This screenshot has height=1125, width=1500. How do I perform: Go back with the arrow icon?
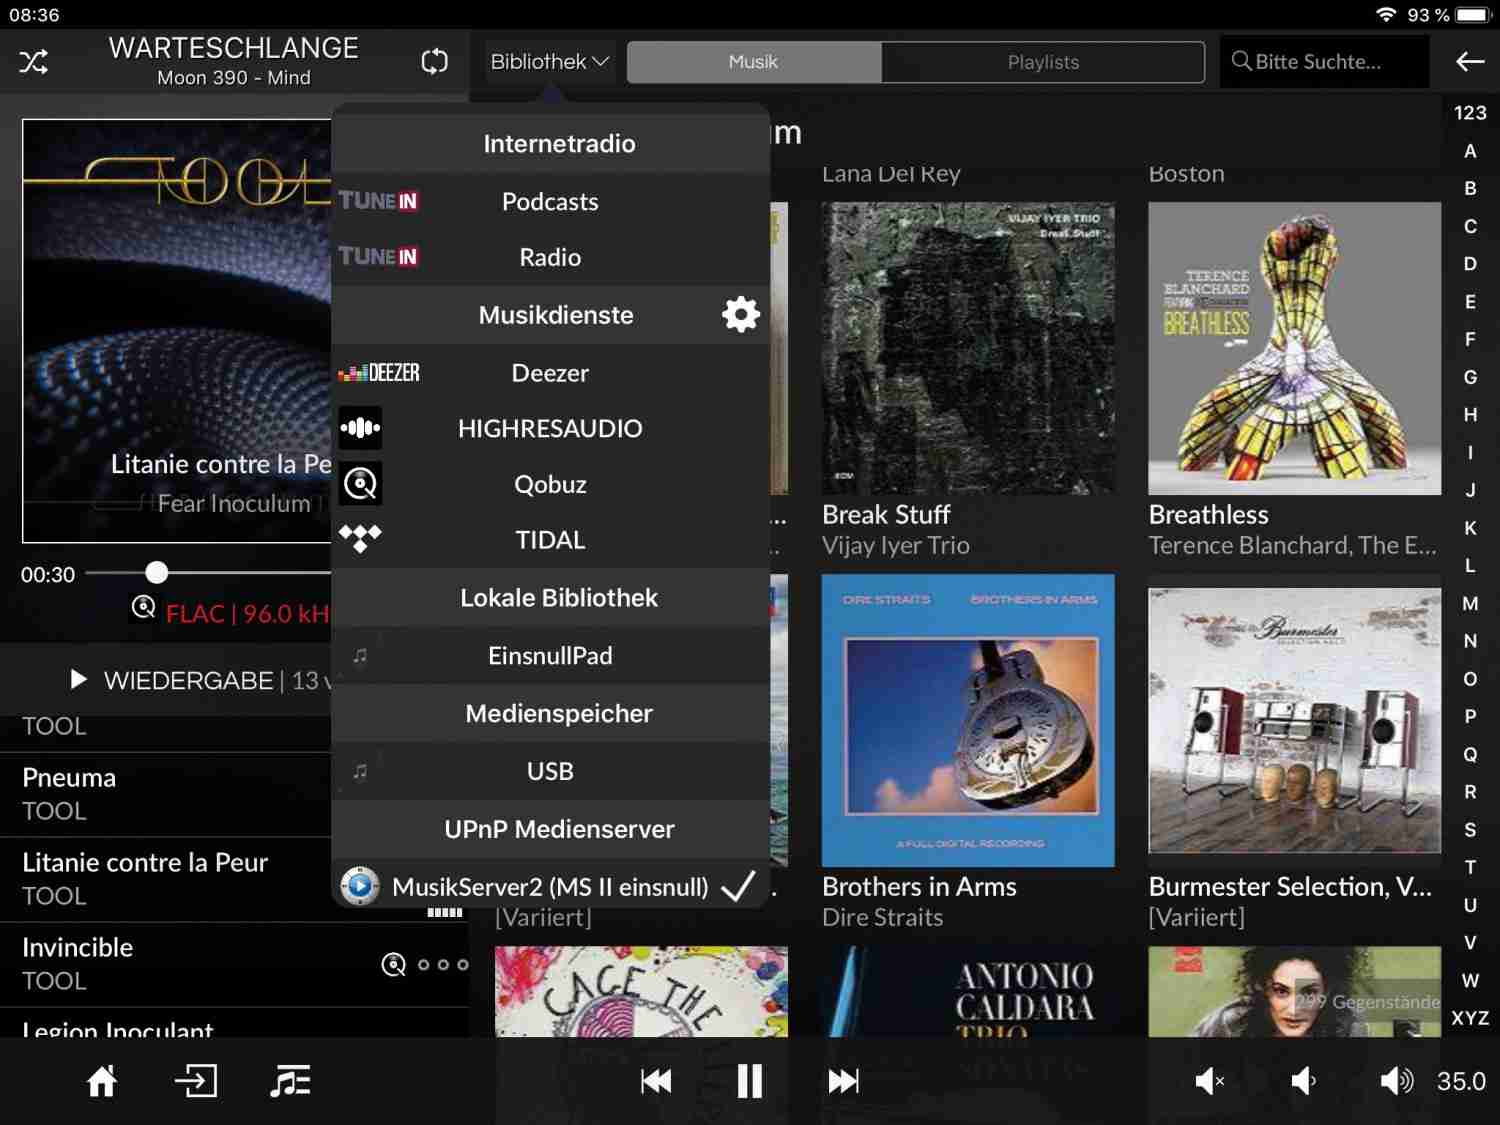coord(1470,62)
